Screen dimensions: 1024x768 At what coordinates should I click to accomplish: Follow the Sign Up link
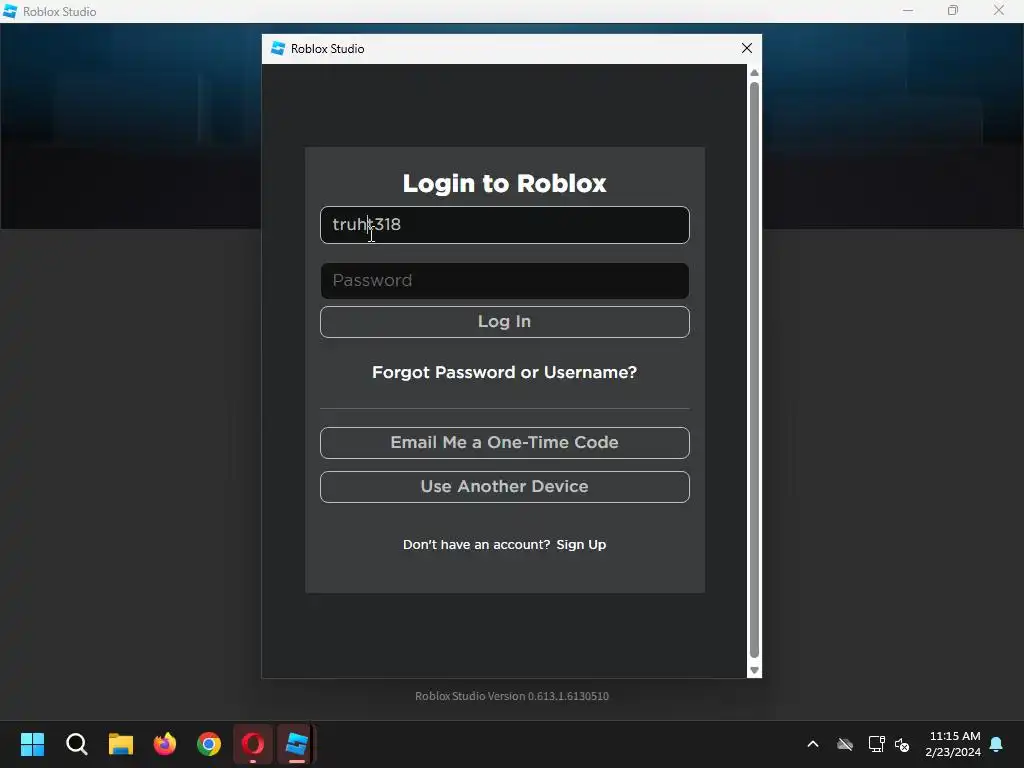tap(581, 545)
